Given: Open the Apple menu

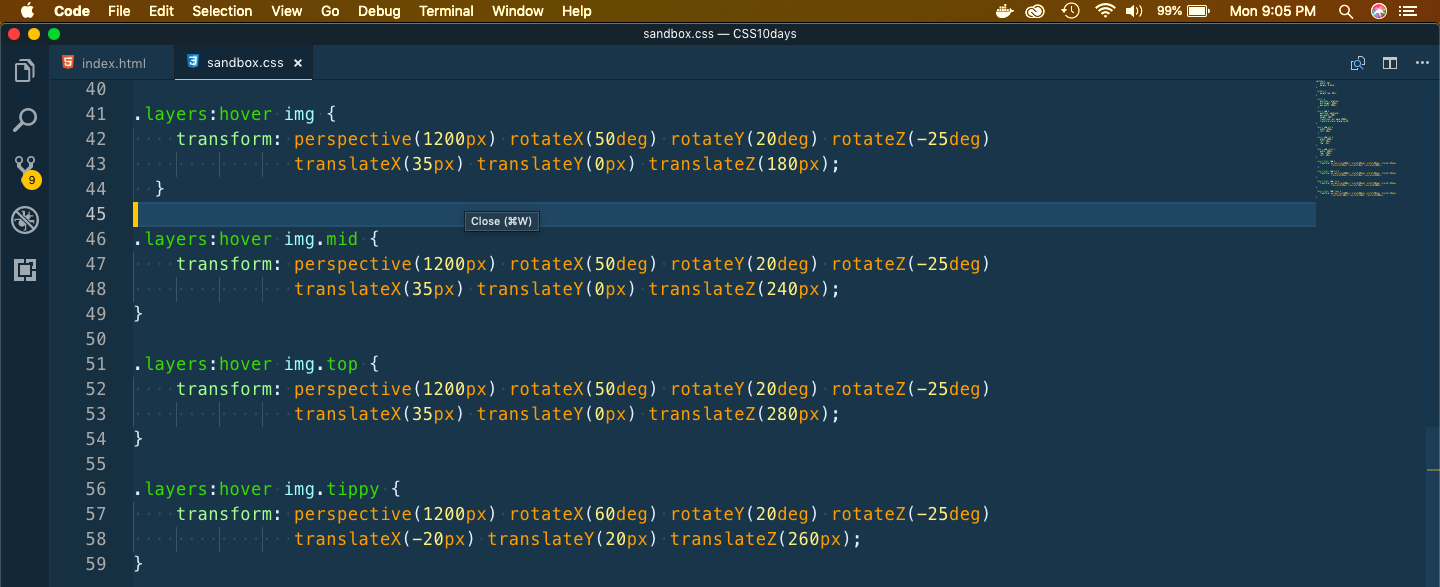Looking at the screenshot, I should pos(27,11).
